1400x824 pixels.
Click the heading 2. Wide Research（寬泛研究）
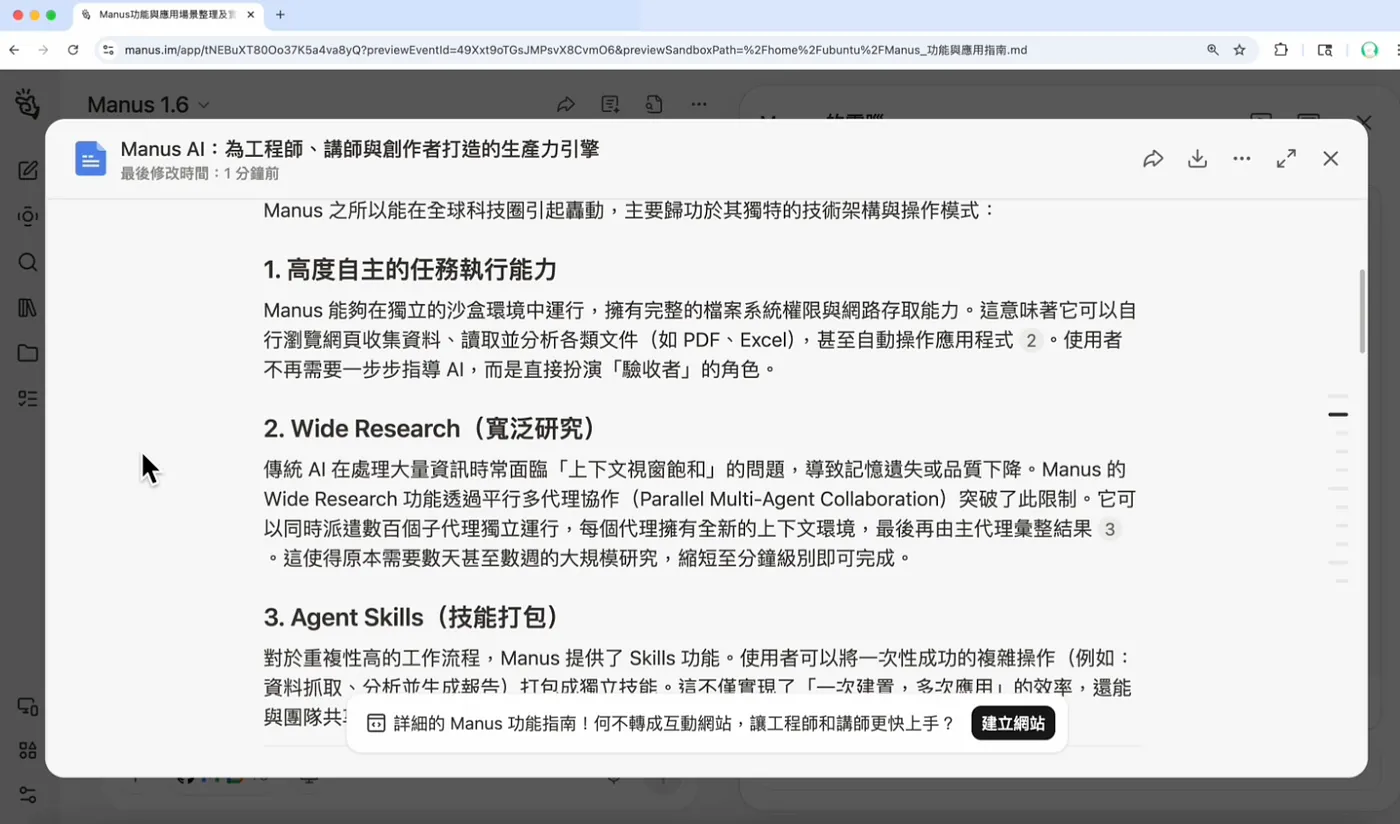(x=432, y=429)
